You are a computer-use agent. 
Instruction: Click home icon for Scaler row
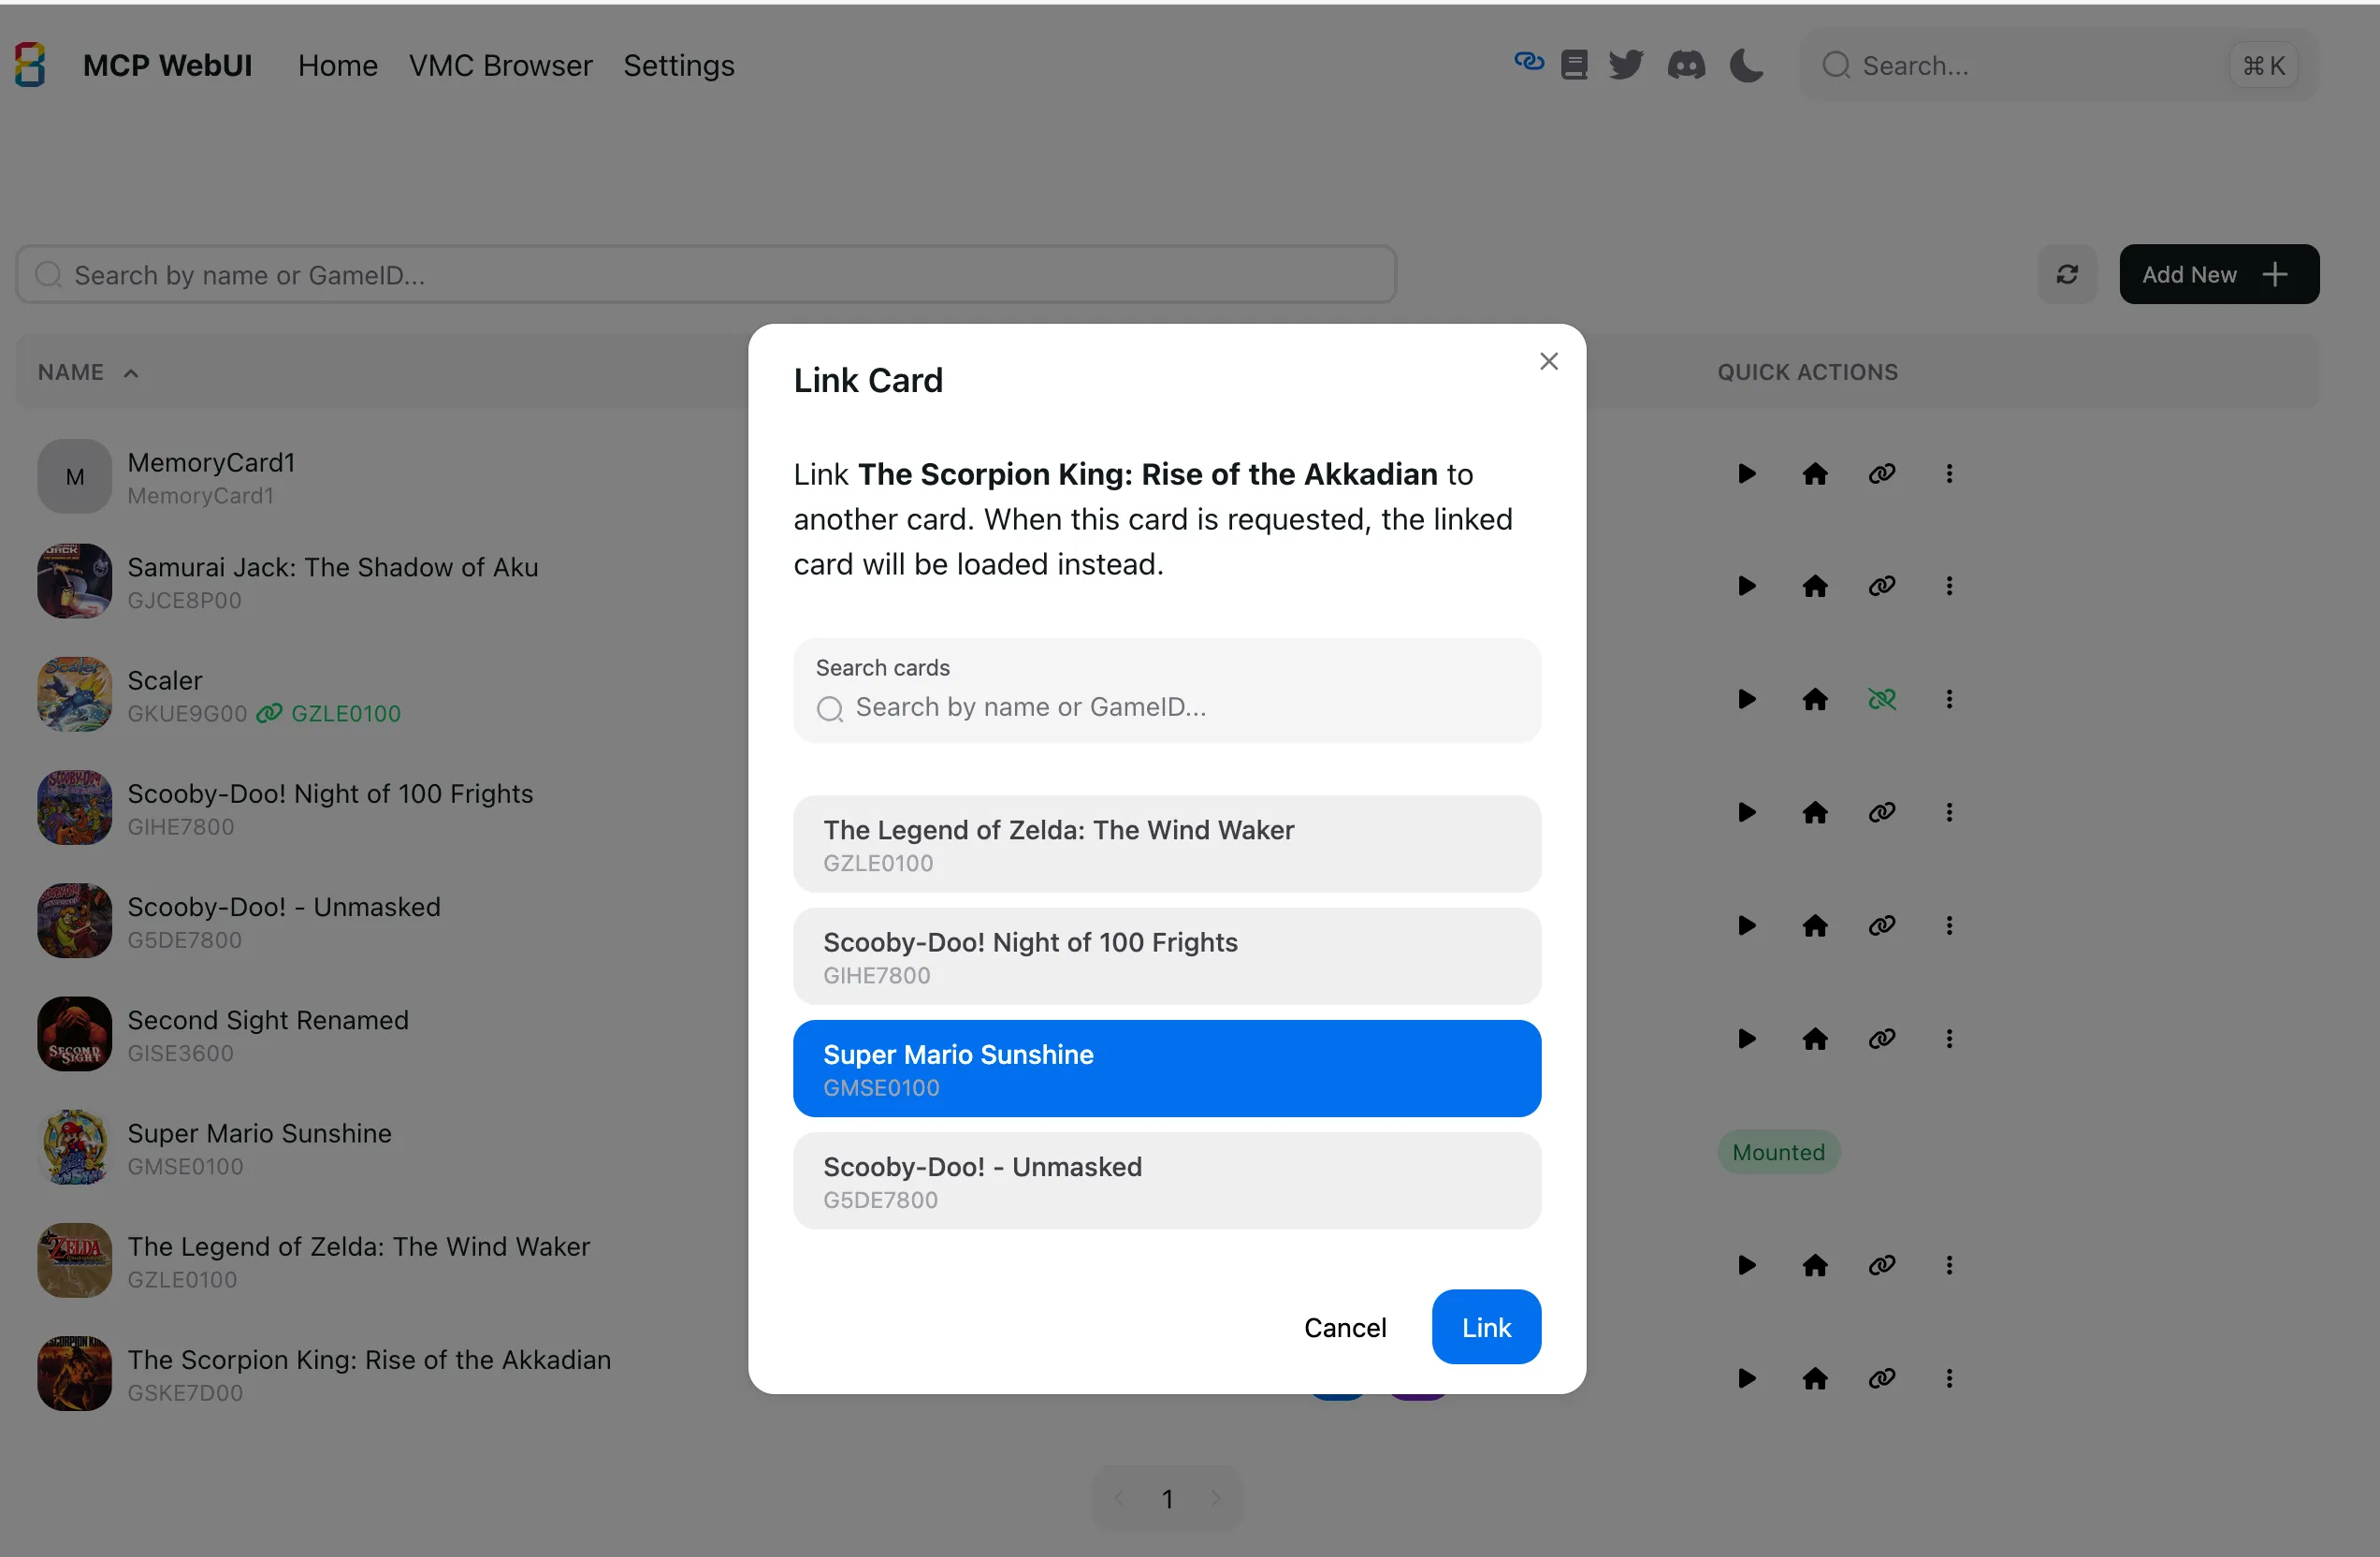[1814, 699]
